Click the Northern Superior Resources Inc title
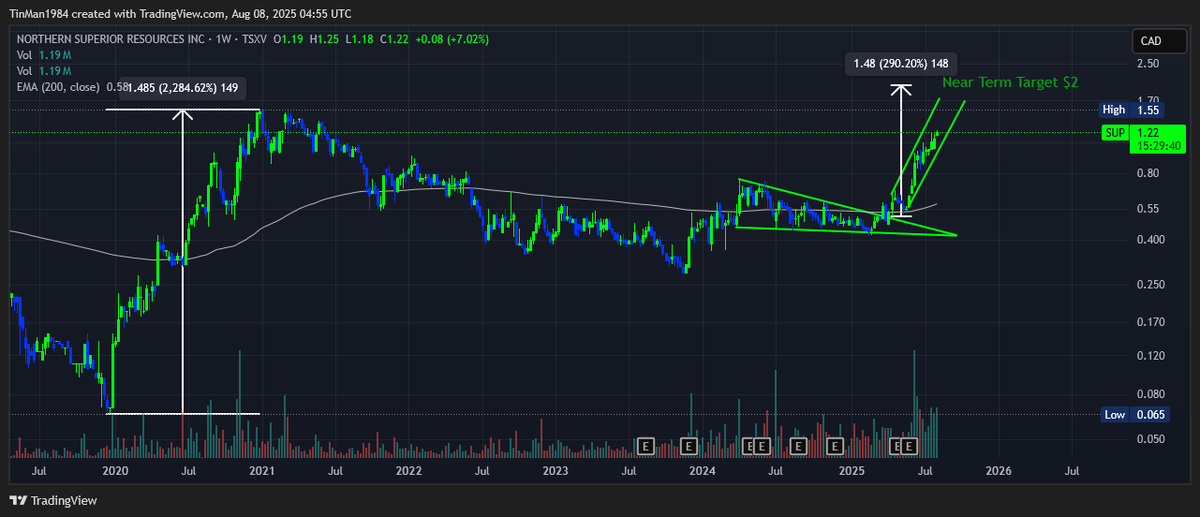 tap(109, 40)
